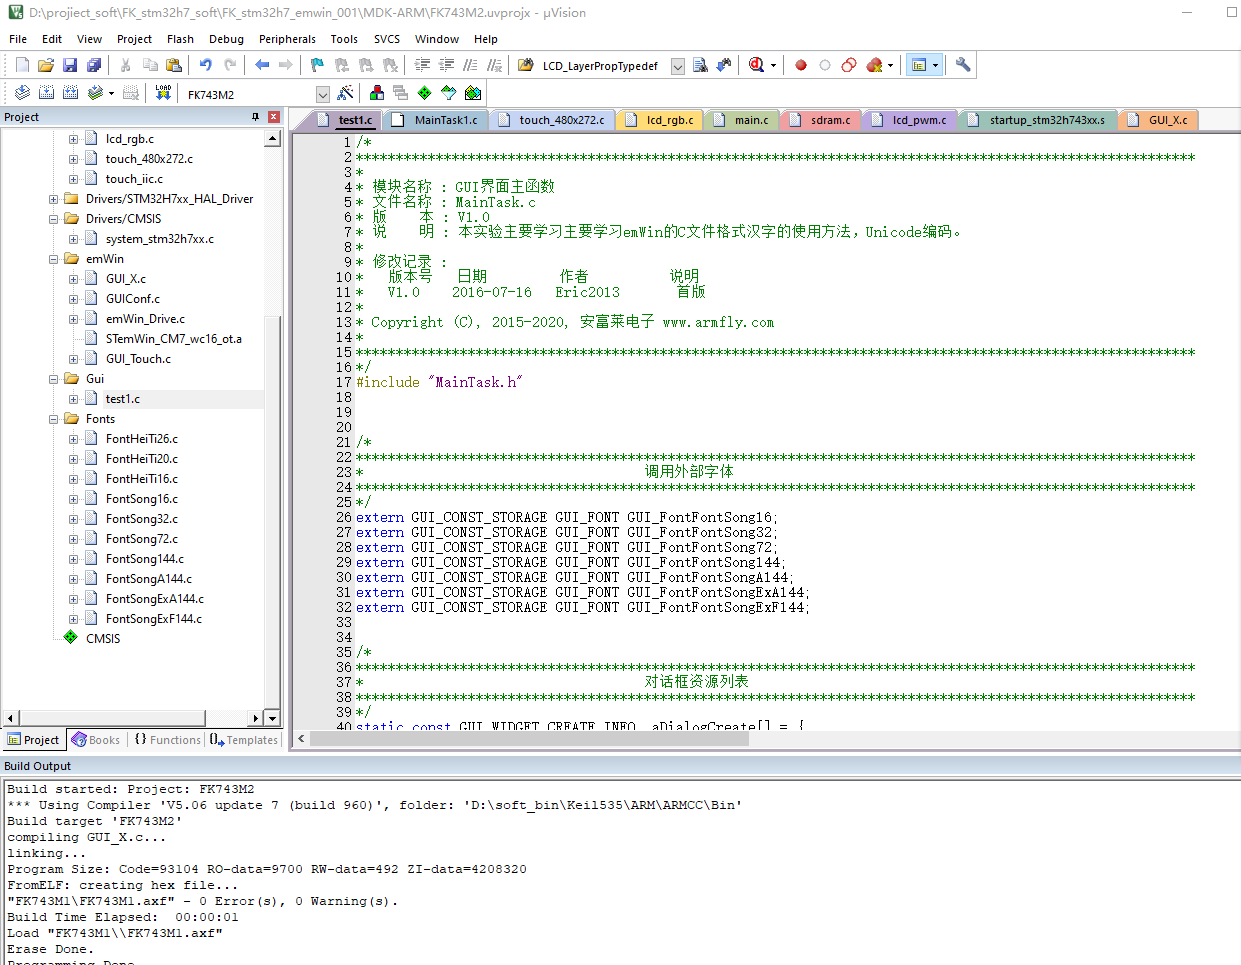
Task: Navigate backwards with the blue arrow
Action: [262, 65]
